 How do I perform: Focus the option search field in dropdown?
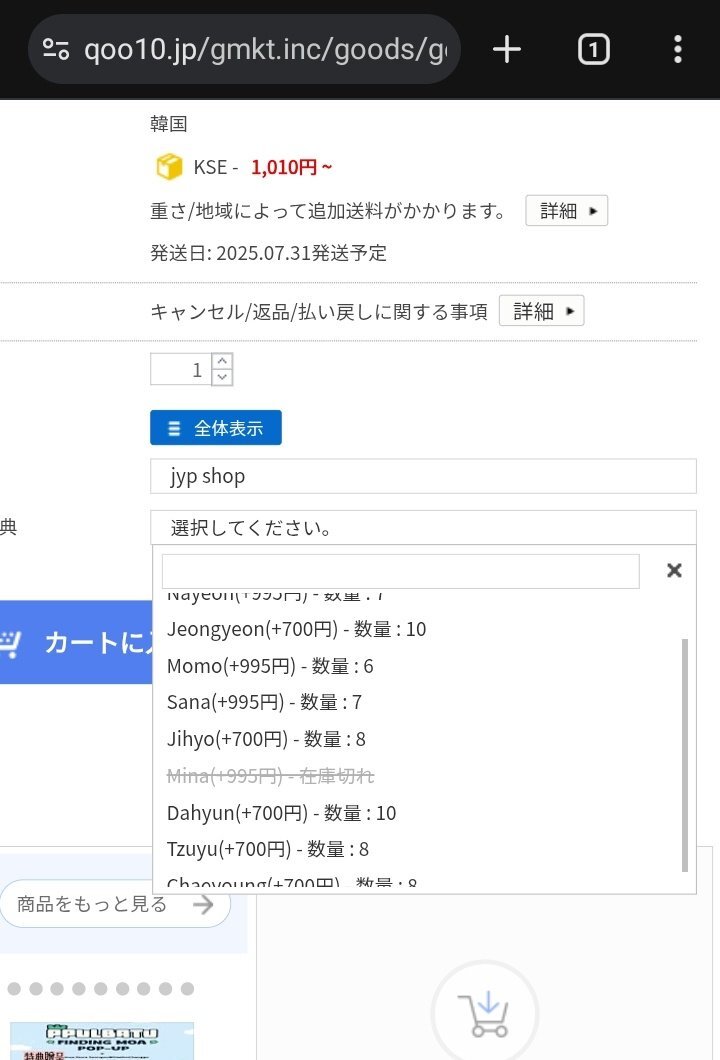pos(400,571)
